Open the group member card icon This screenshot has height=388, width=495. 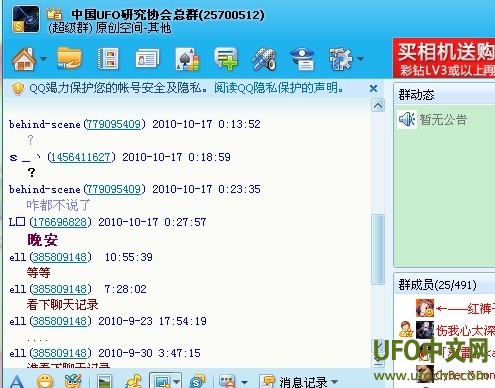coord(147,59)
